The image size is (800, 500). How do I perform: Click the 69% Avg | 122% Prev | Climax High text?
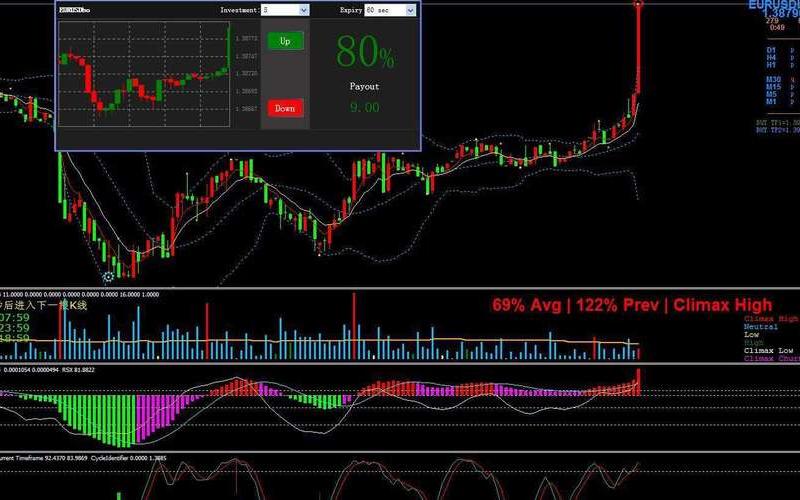click(632, 305)
